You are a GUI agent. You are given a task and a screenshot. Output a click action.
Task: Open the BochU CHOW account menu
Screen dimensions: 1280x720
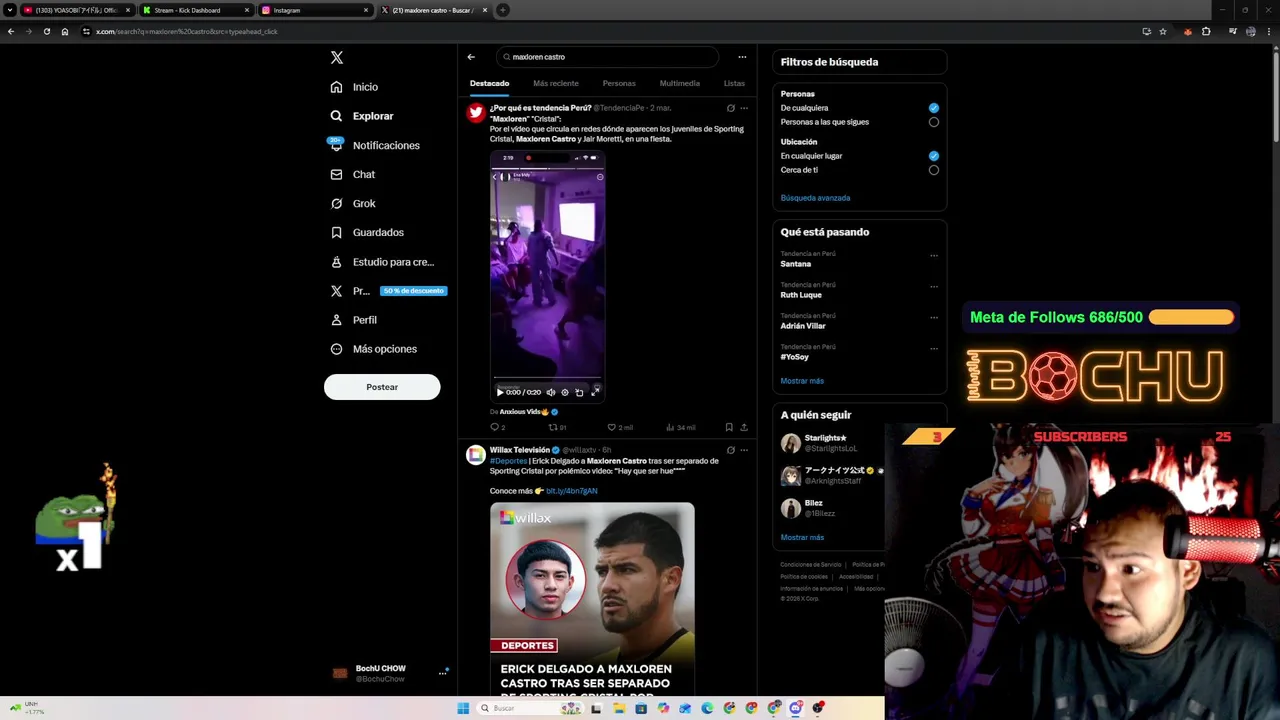tap(389, 673)
